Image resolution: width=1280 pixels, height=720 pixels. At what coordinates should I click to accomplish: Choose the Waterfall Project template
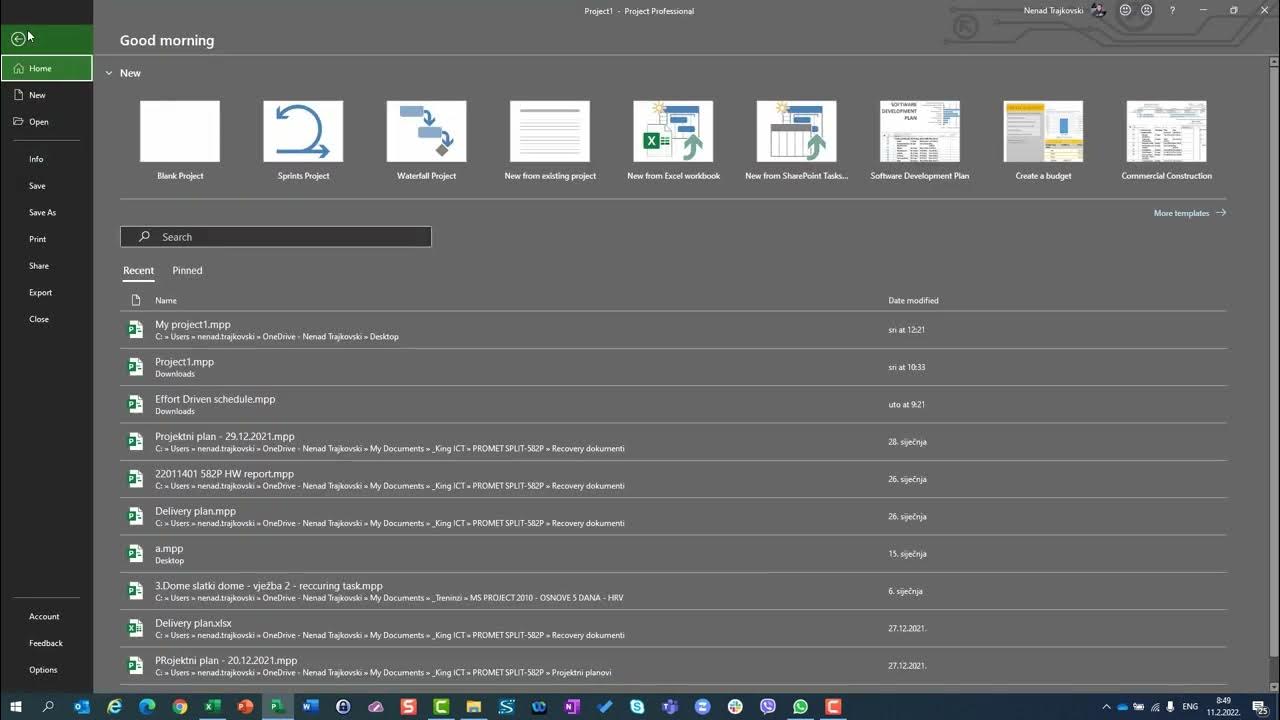coord(426,140)
